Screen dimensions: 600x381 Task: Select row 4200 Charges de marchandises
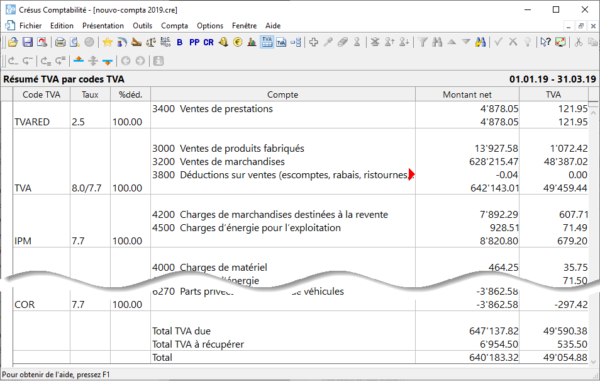(x=300, y=215)
